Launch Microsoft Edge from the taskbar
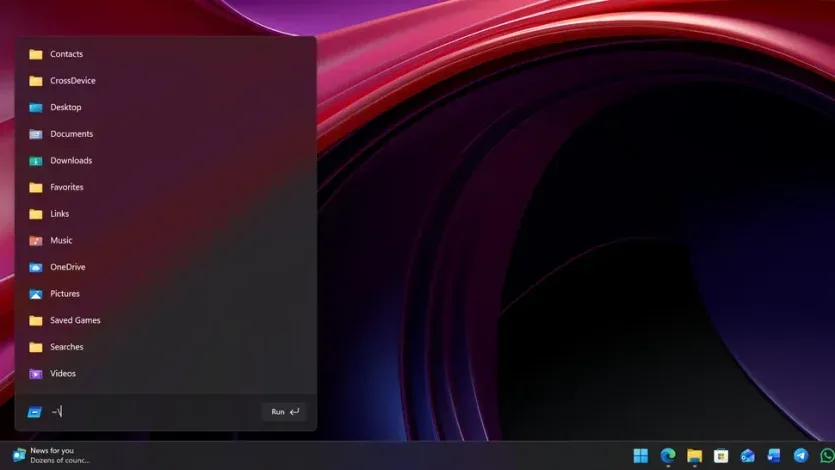This screenshot has height=470, width=835. [x=668, y=456]
